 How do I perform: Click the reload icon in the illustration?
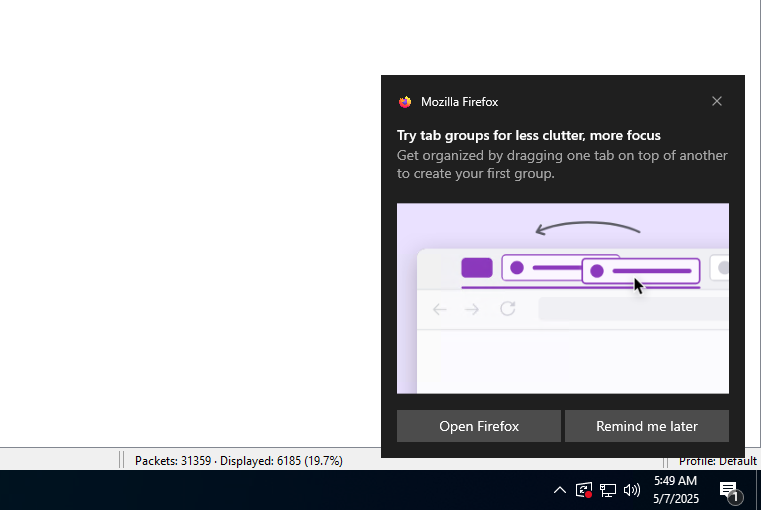[508, 309]
